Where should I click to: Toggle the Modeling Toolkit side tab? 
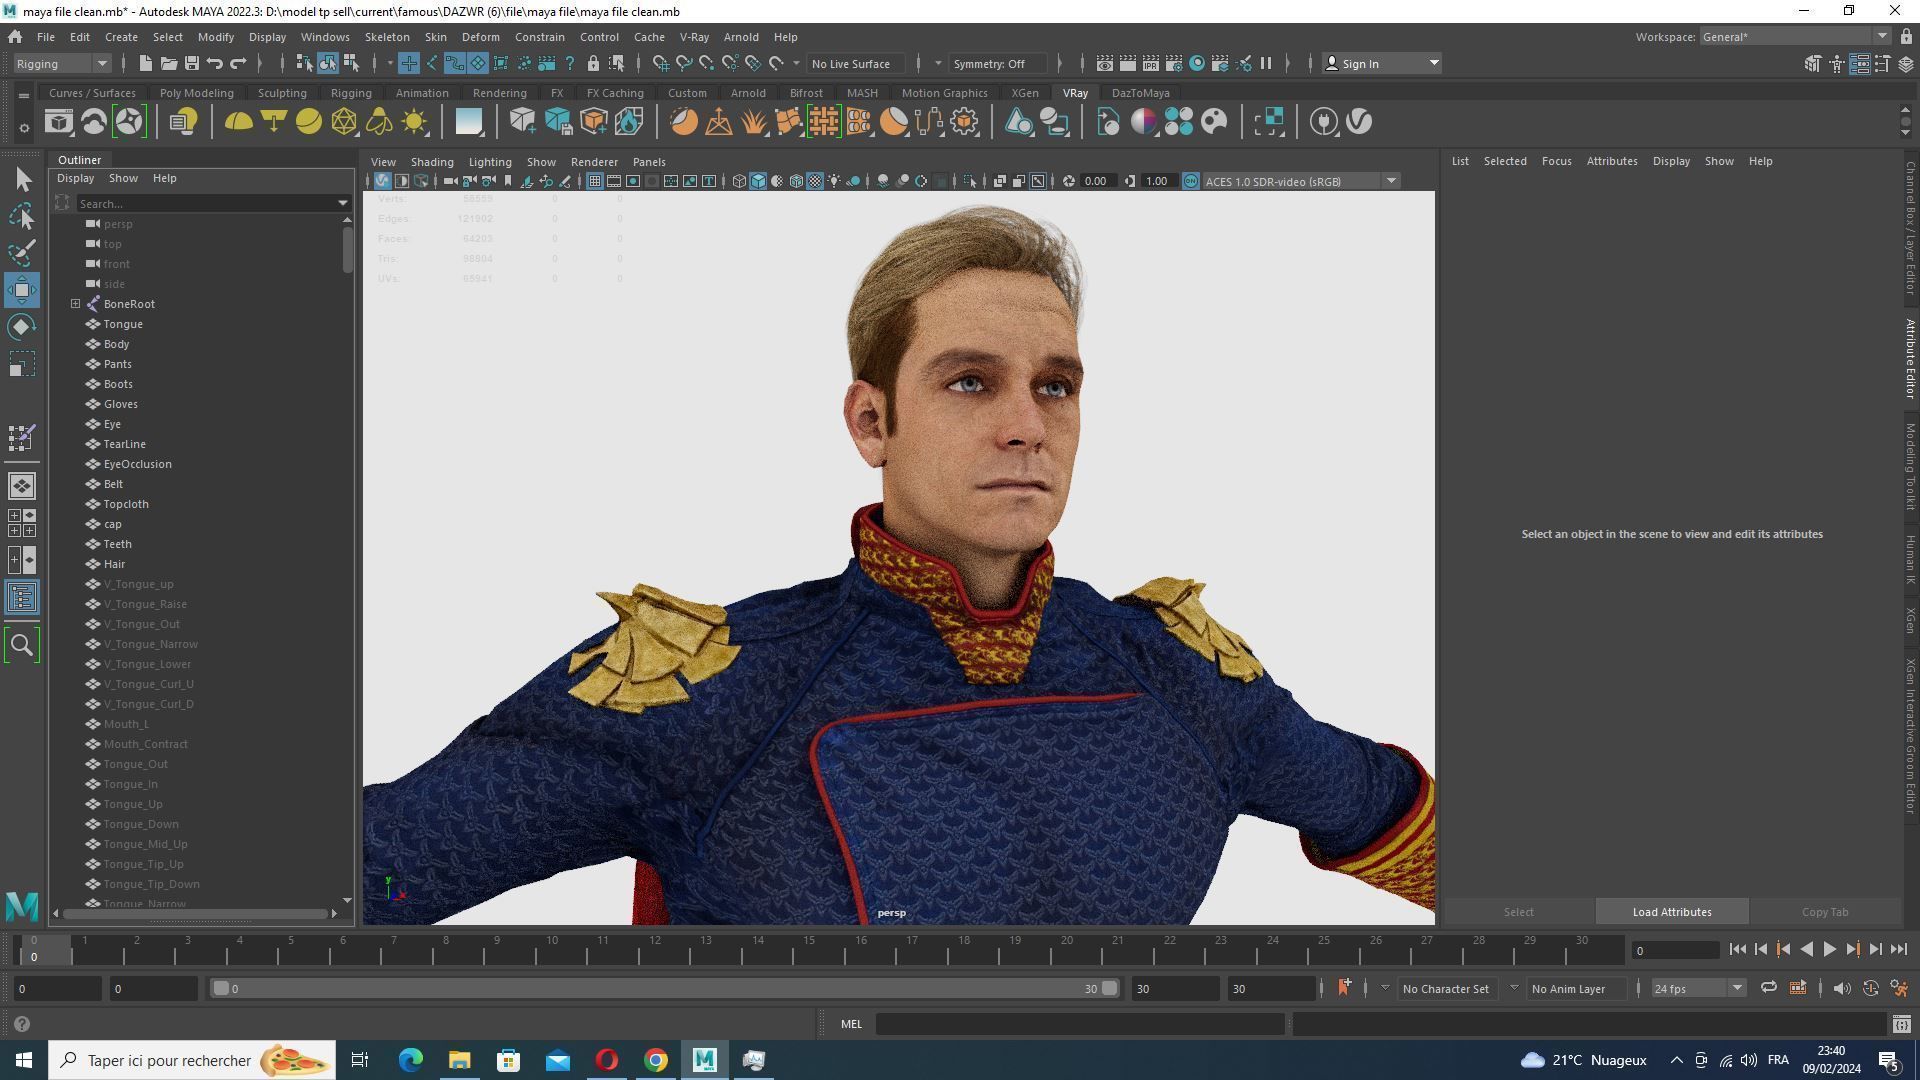click(1909, 466)
